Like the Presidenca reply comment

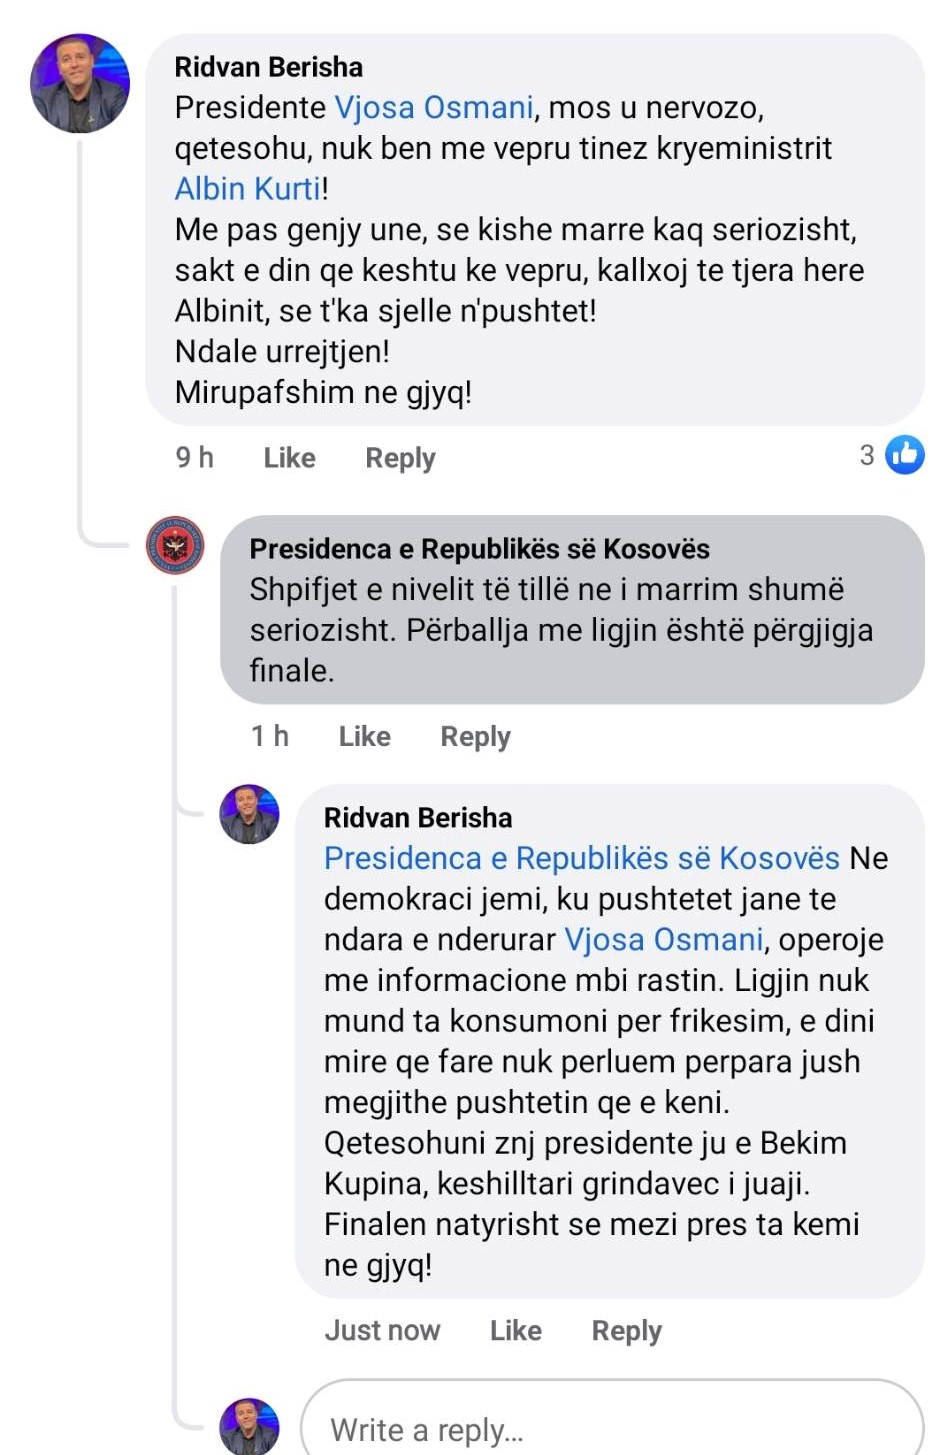click(364, 737)
